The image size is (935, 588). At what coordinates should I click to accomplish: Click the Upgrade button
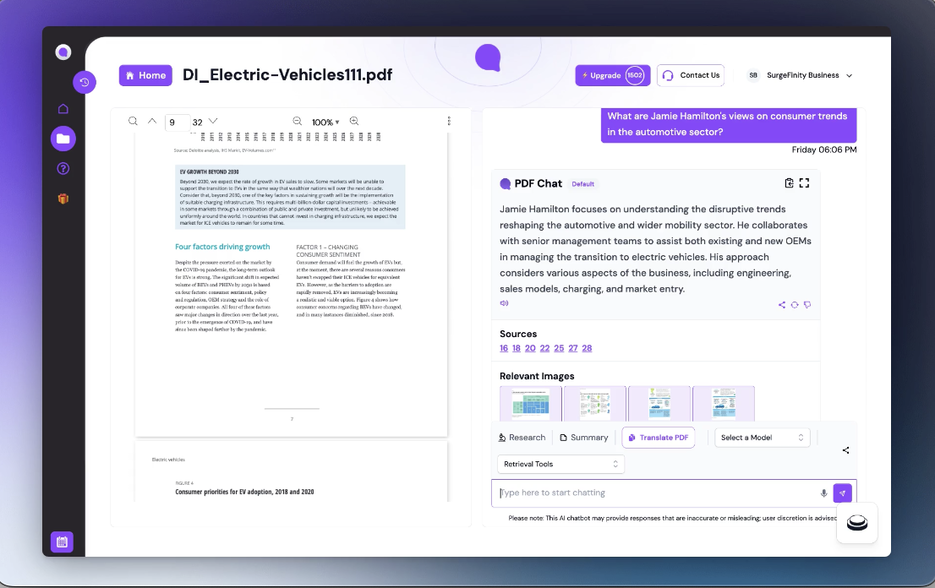[x=612, y=75]
